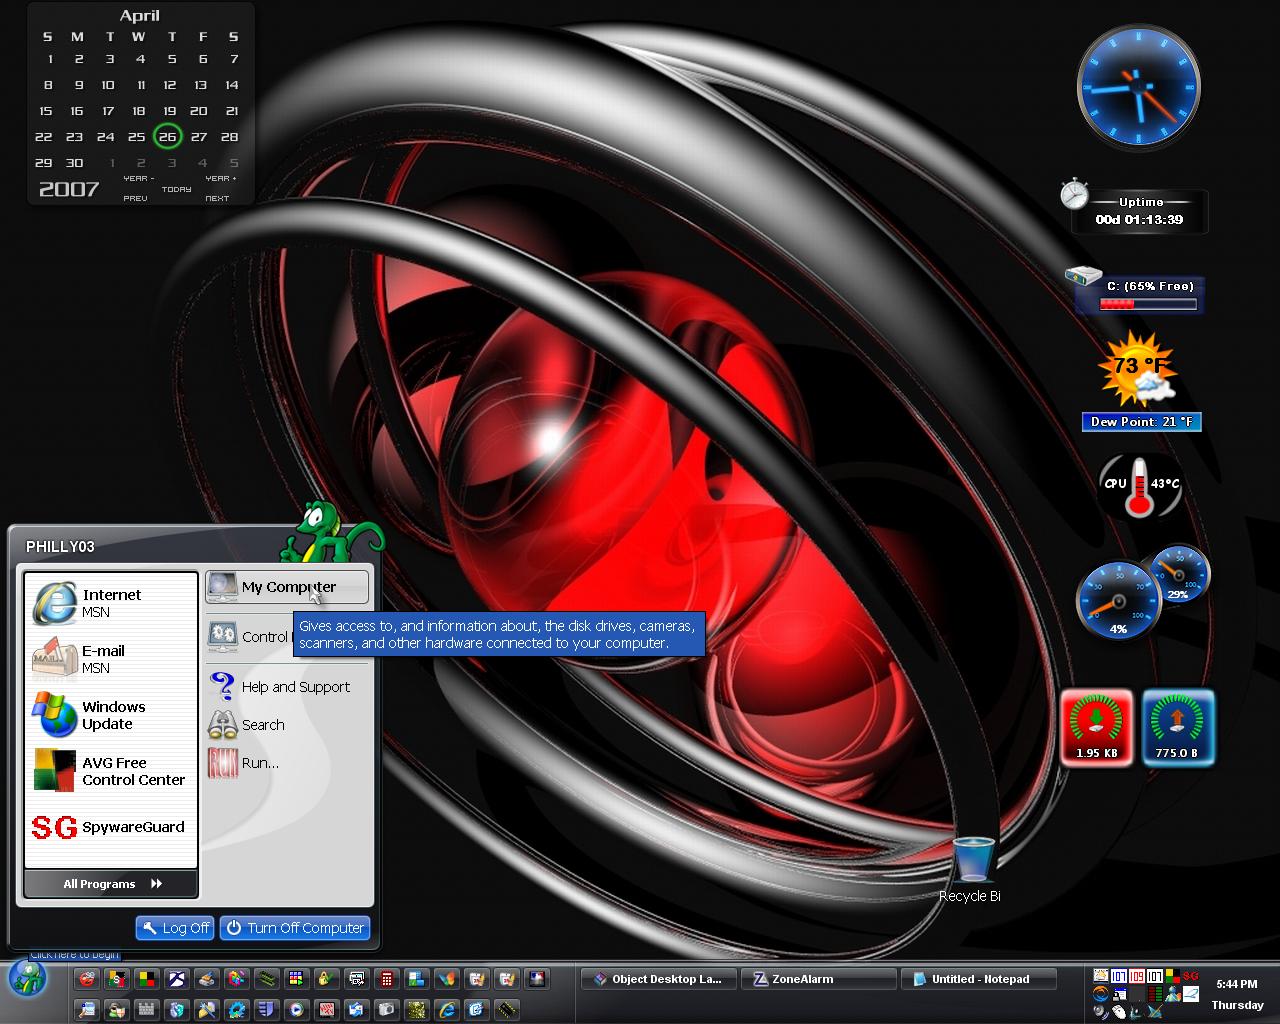This screenshot has height=1024, width=1280.
Task: Click the Recycle Bin desktop icon
Action: (x=972, y=868)
